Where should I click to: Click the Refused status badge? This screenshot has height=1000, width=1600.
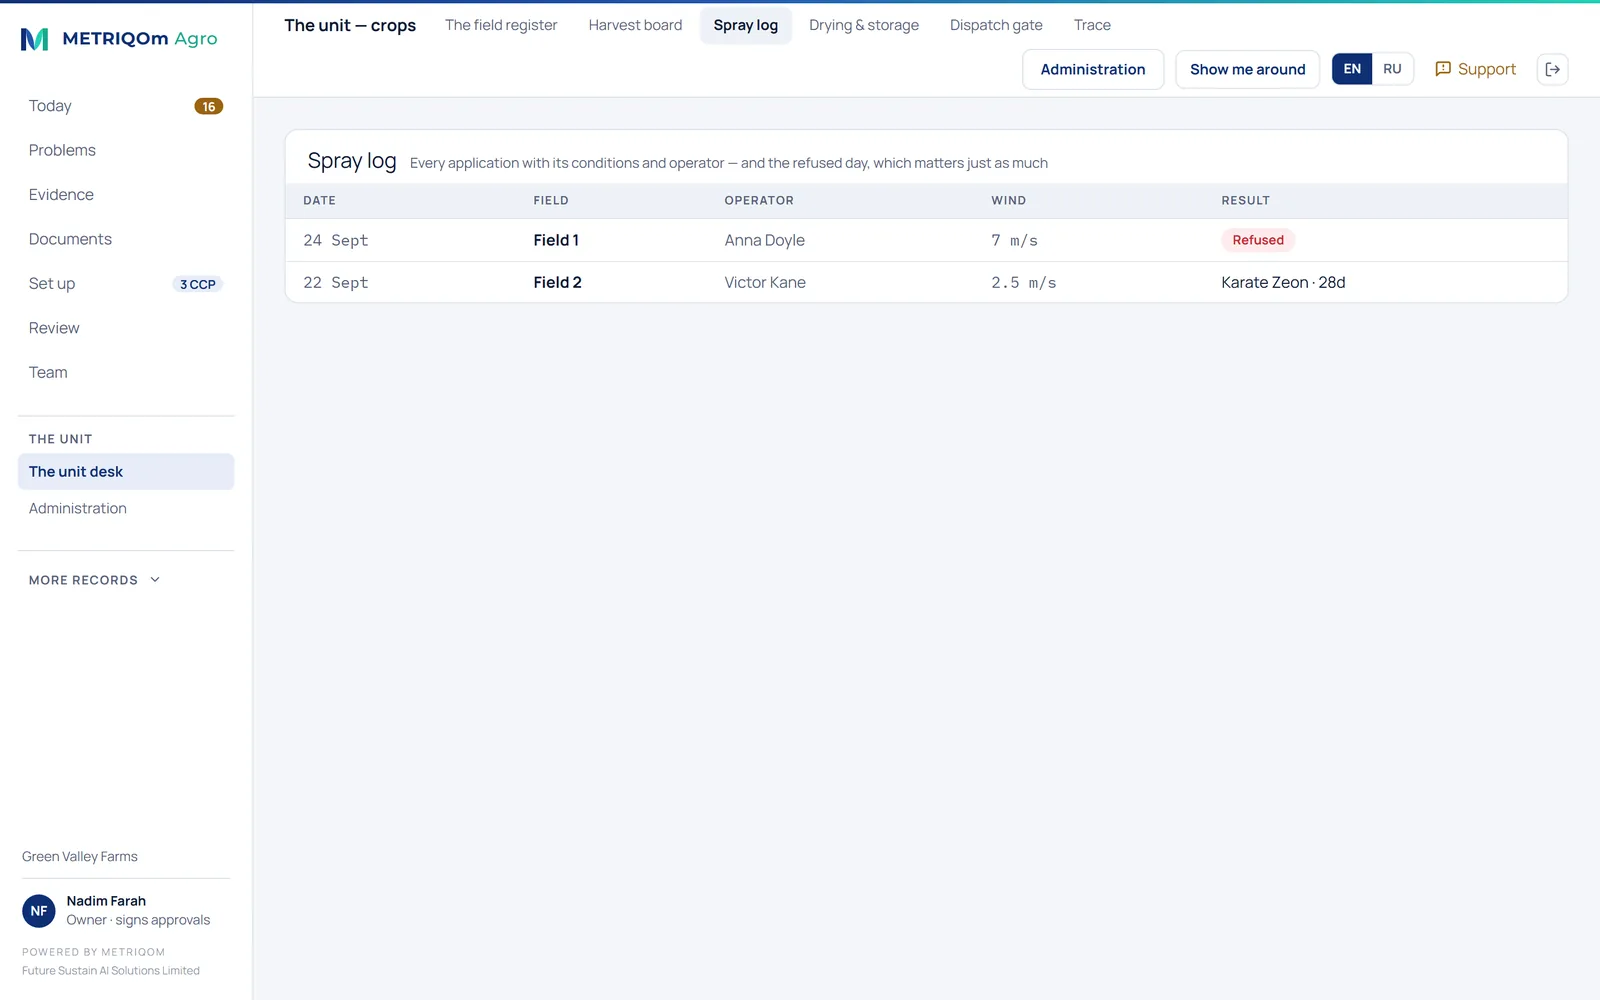pos(1258,240)
